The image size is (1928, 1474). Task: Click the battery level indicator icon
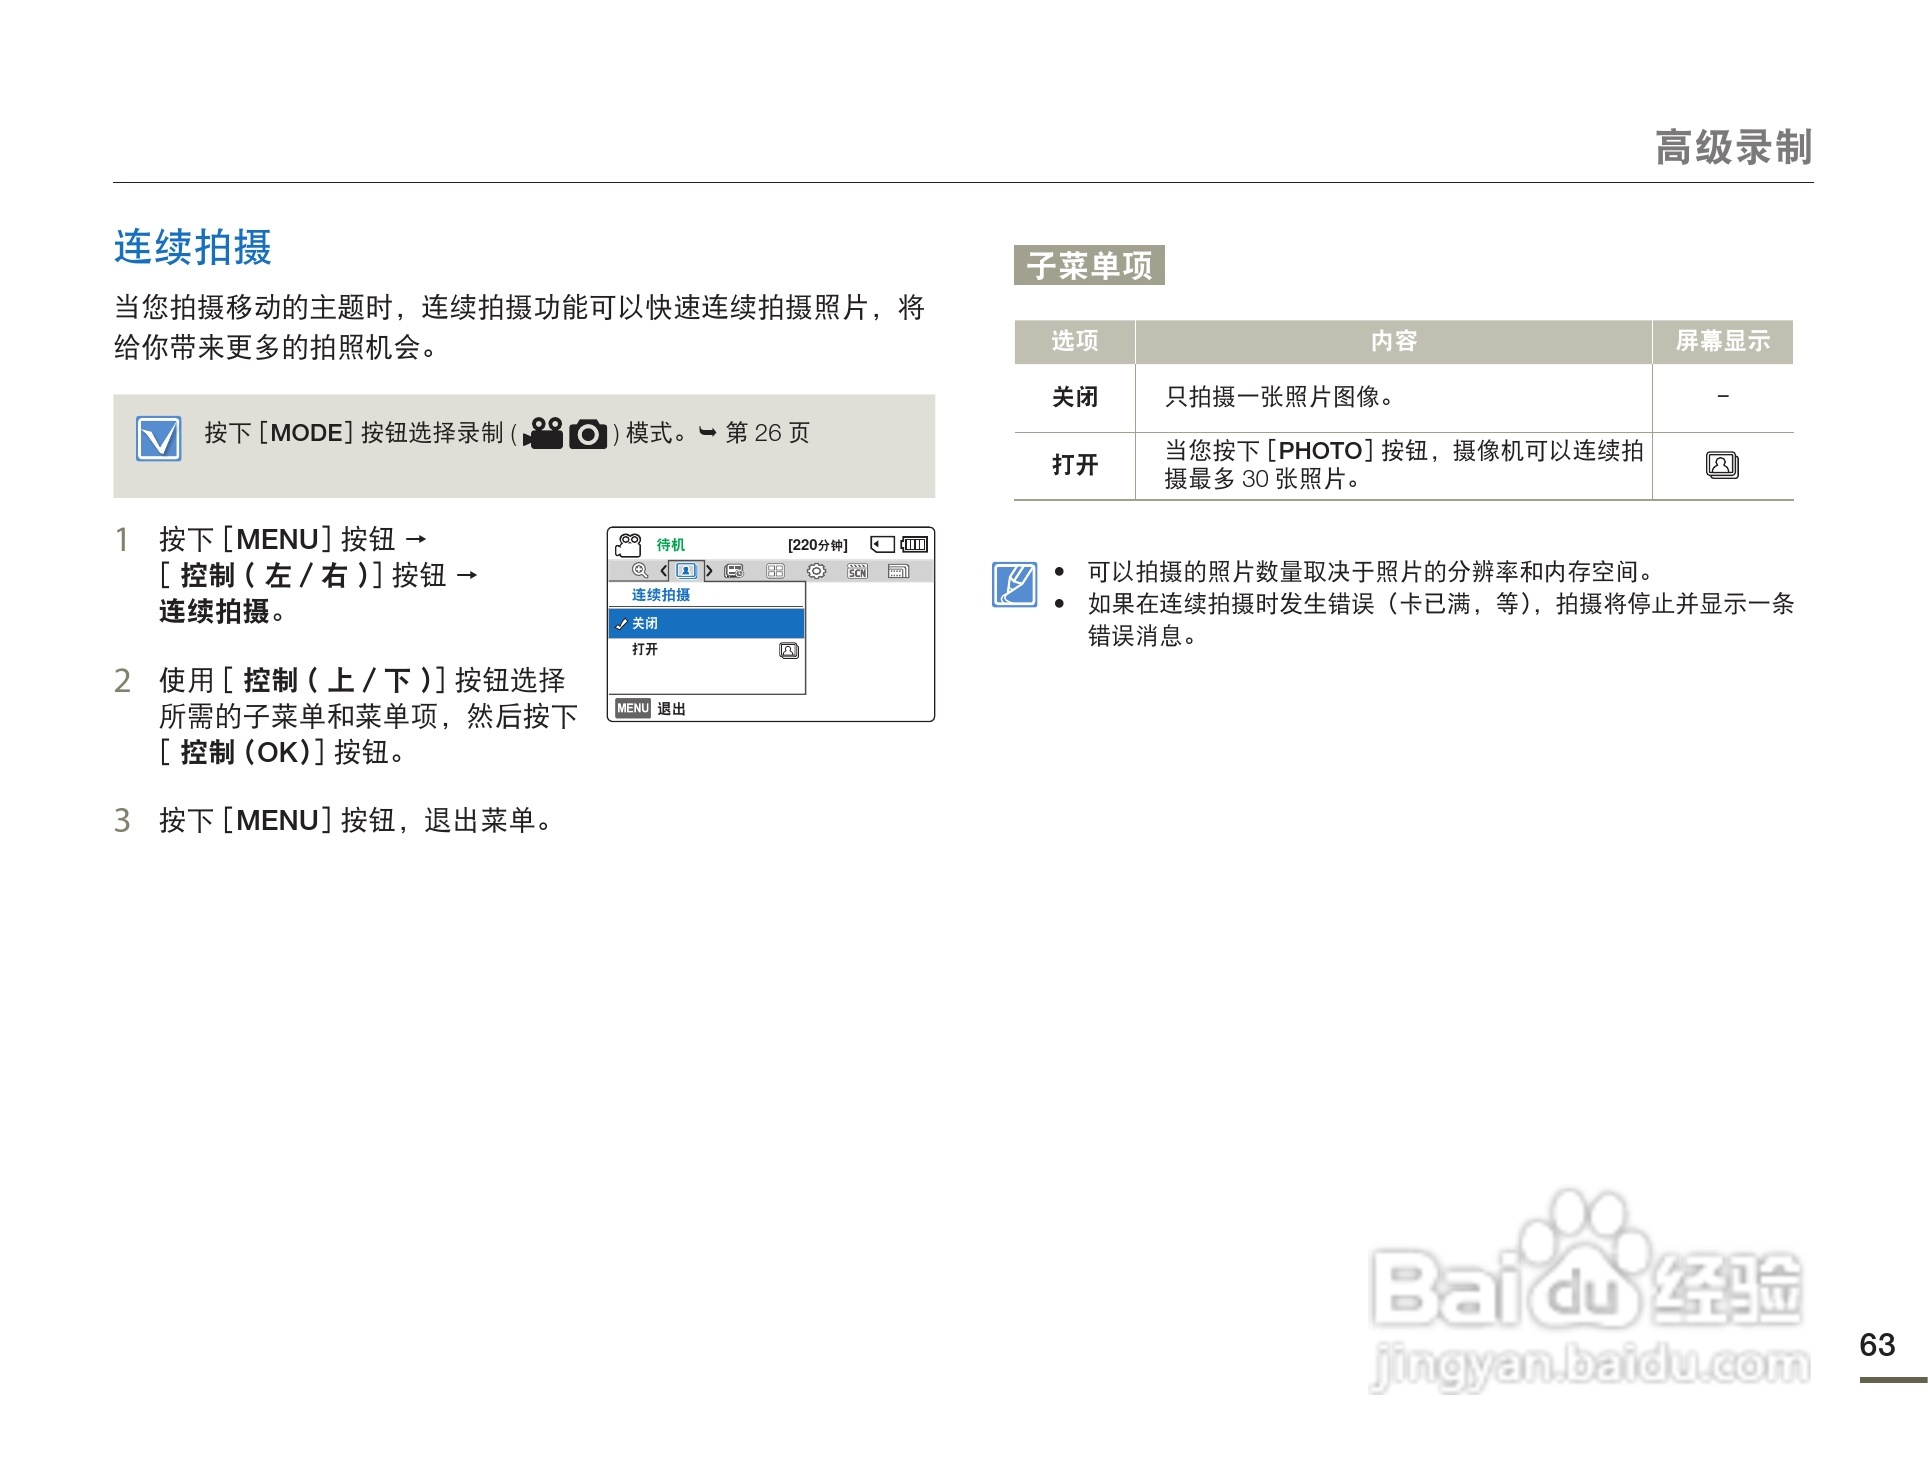pos(913,545)
